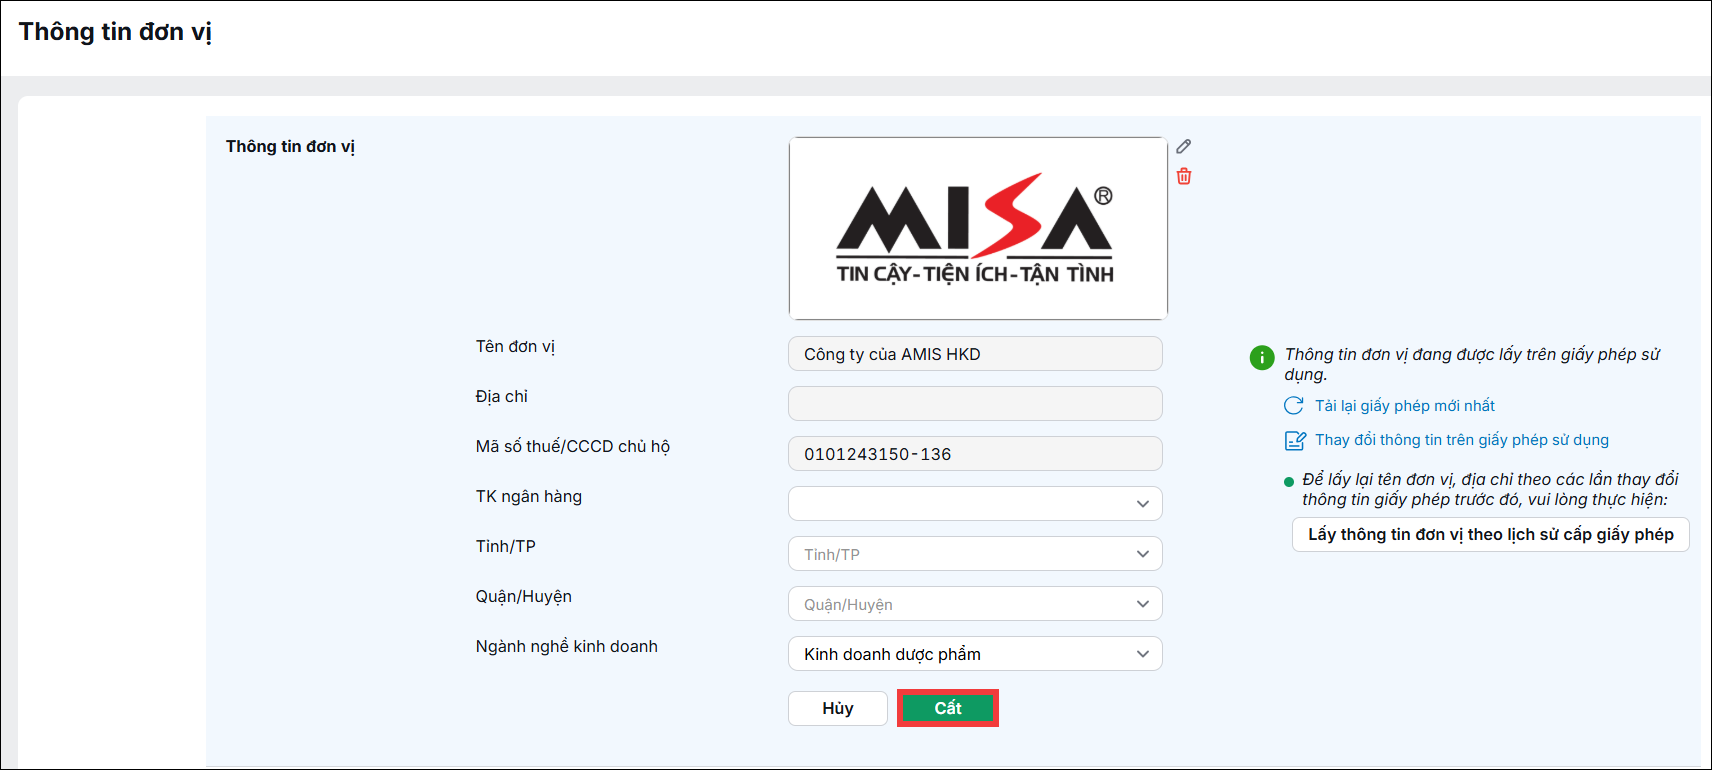Click the green info icon
This screenshot has width=1712, height=770.
(1262, 357)
